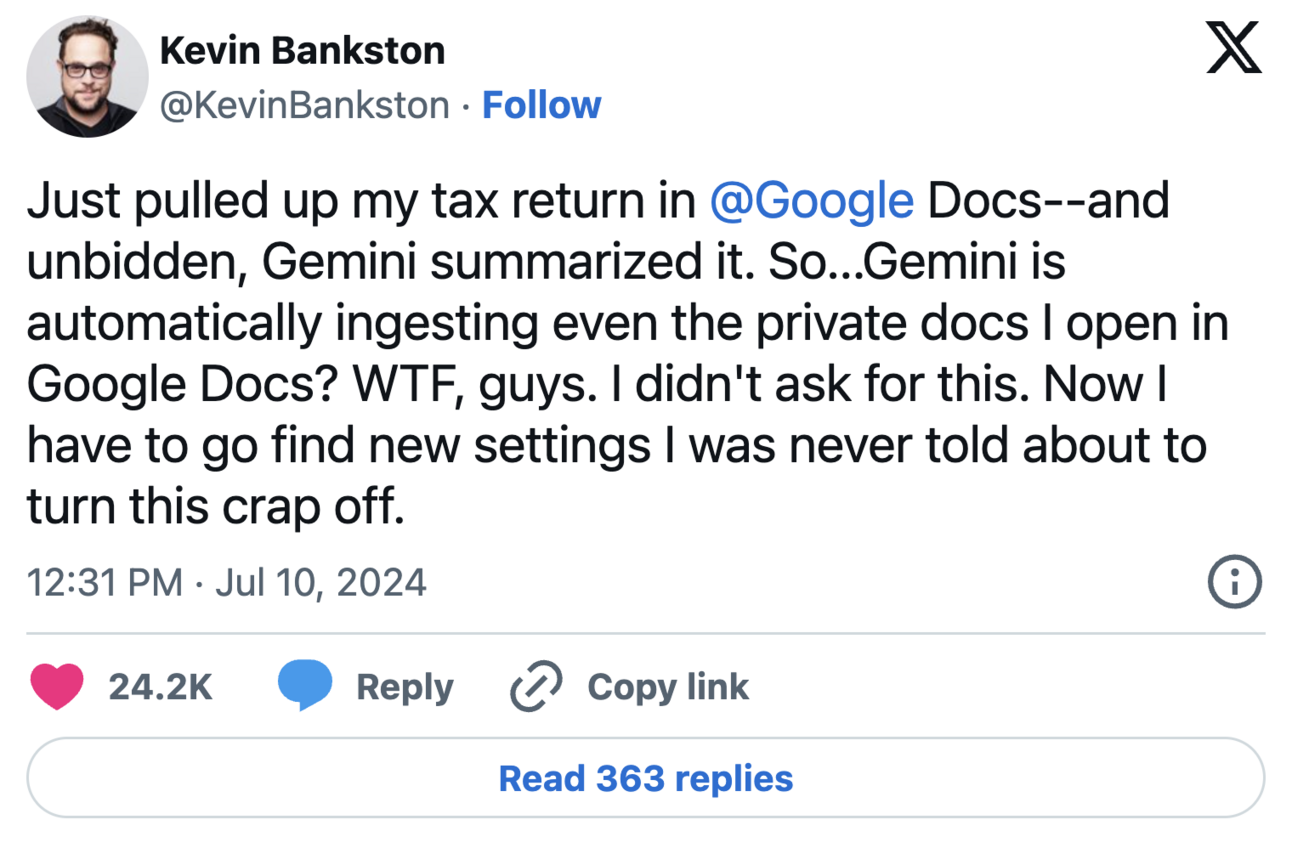Click the @KevinBankston handle

coord(304,104)
